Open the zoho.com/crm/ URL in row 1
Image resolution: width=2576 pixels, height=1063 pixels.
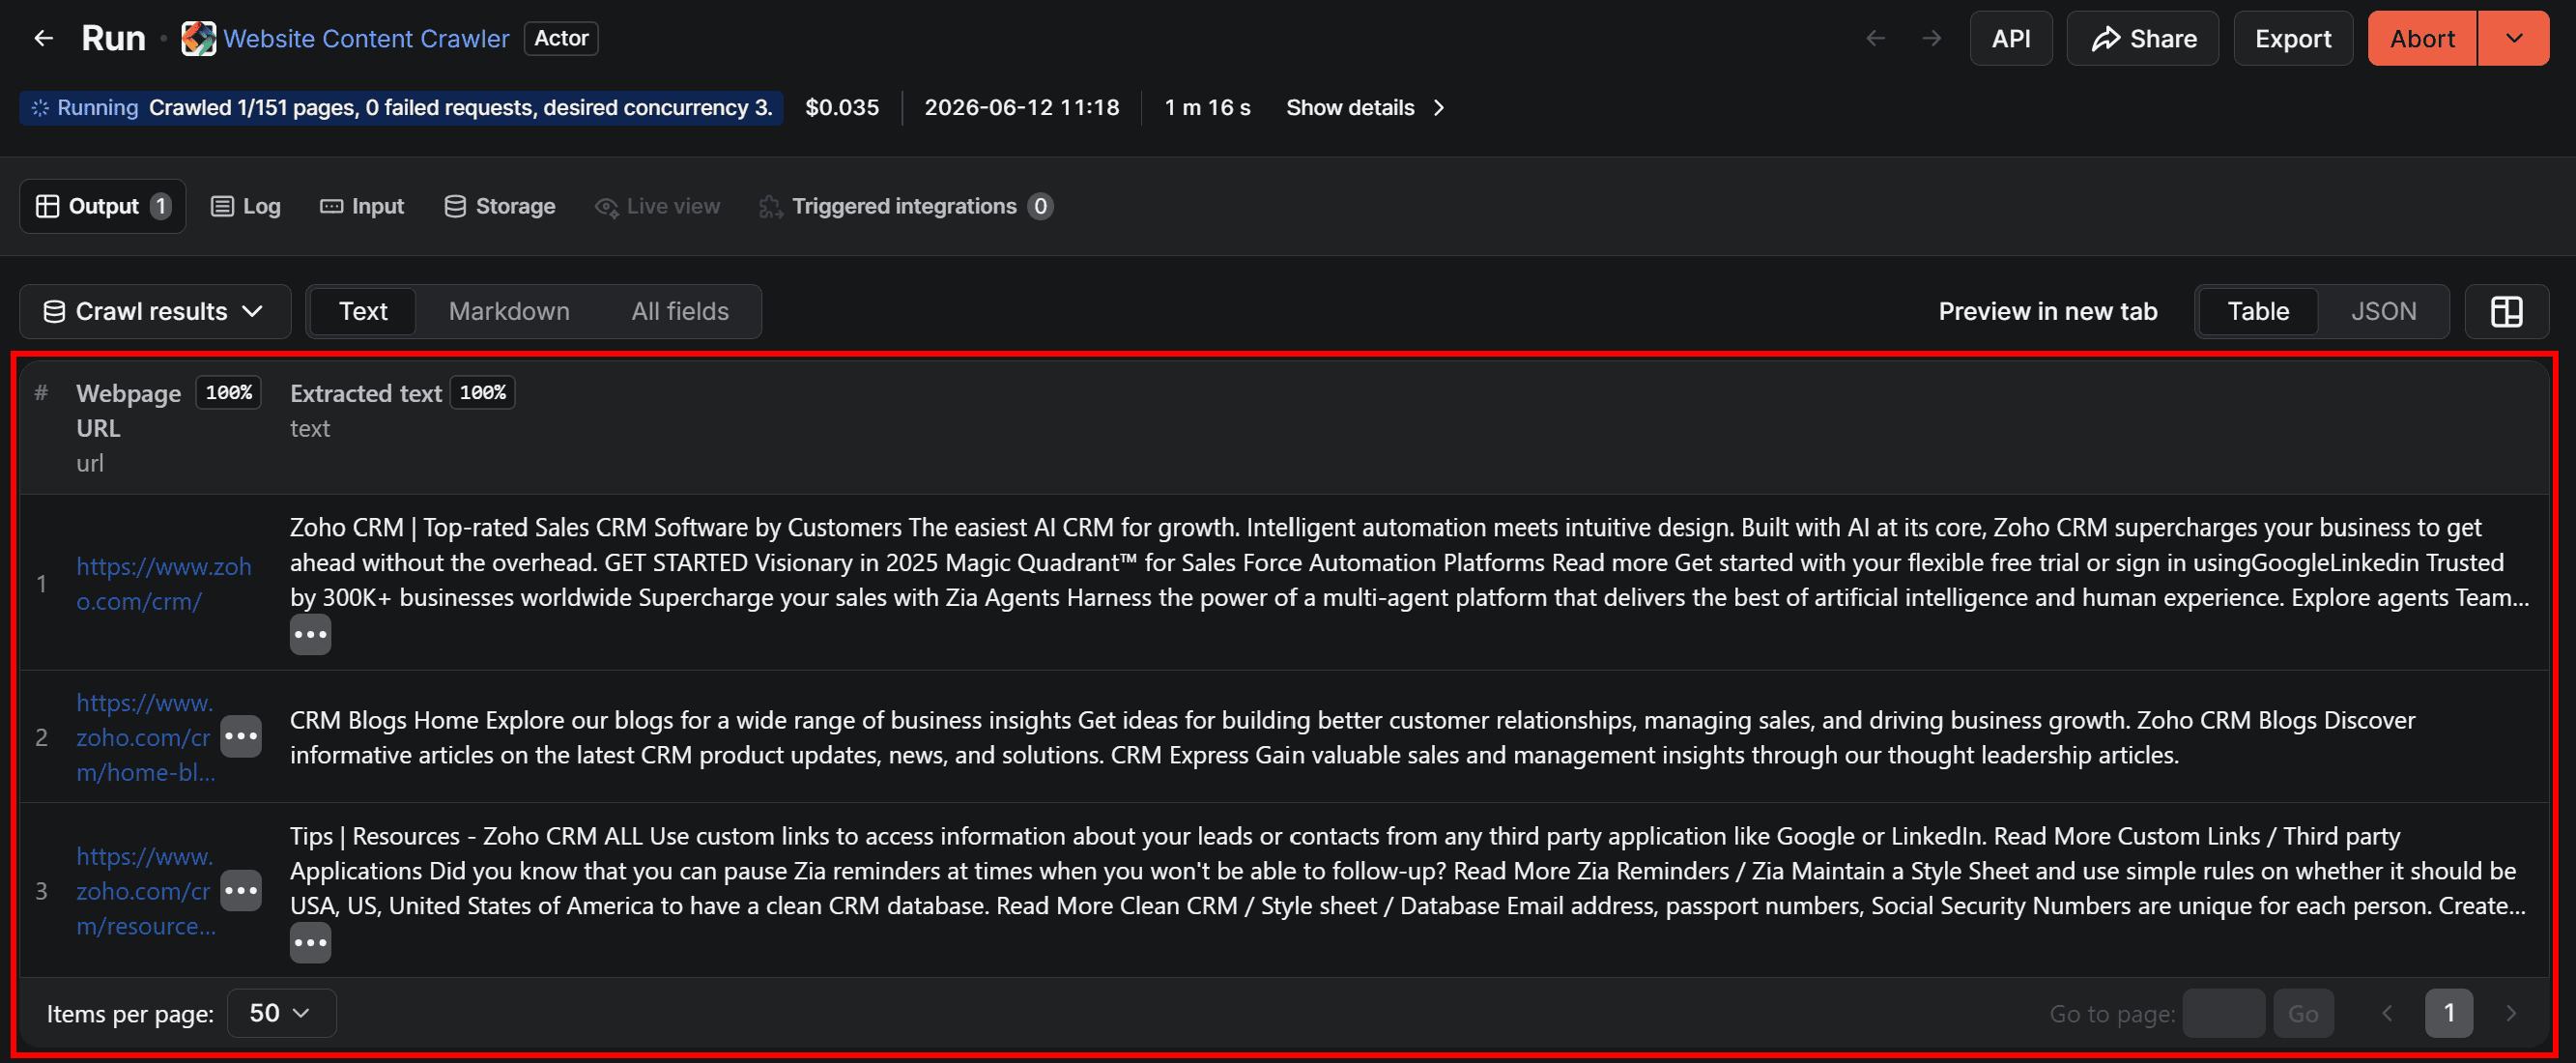tap(164, 583)
